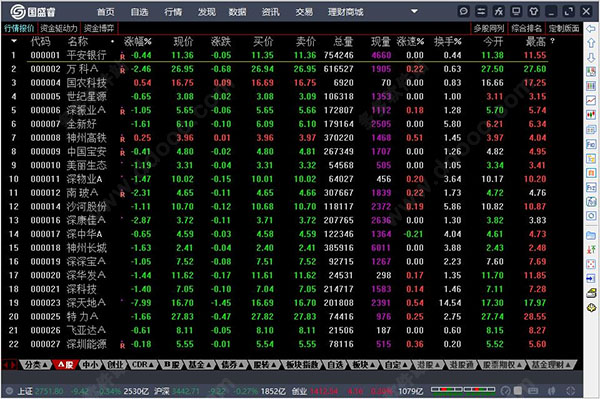600x399 pixels.
Task: Select the 深圳能源 stock row
Action: pyautogui.click(x=274, y=344)
